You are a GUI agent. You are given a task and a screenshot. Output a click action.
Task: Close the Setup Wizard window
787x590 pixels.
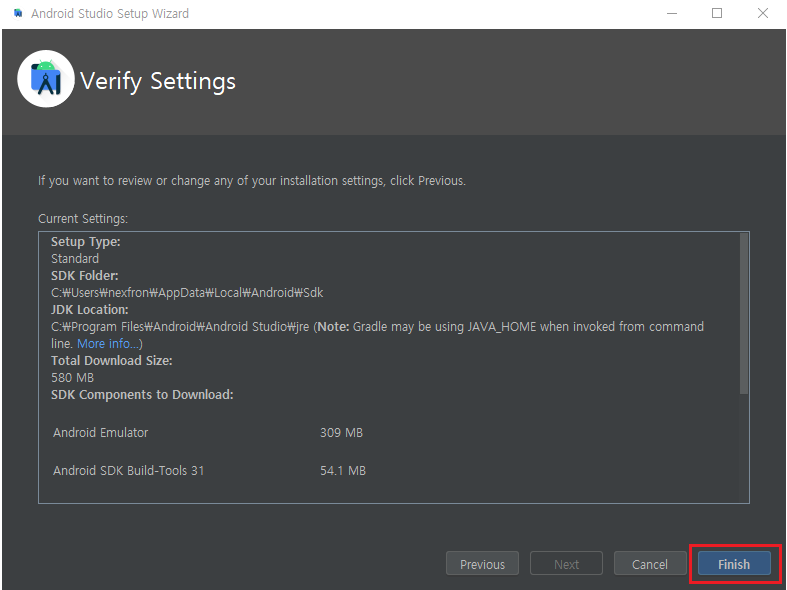coord(762,13)
